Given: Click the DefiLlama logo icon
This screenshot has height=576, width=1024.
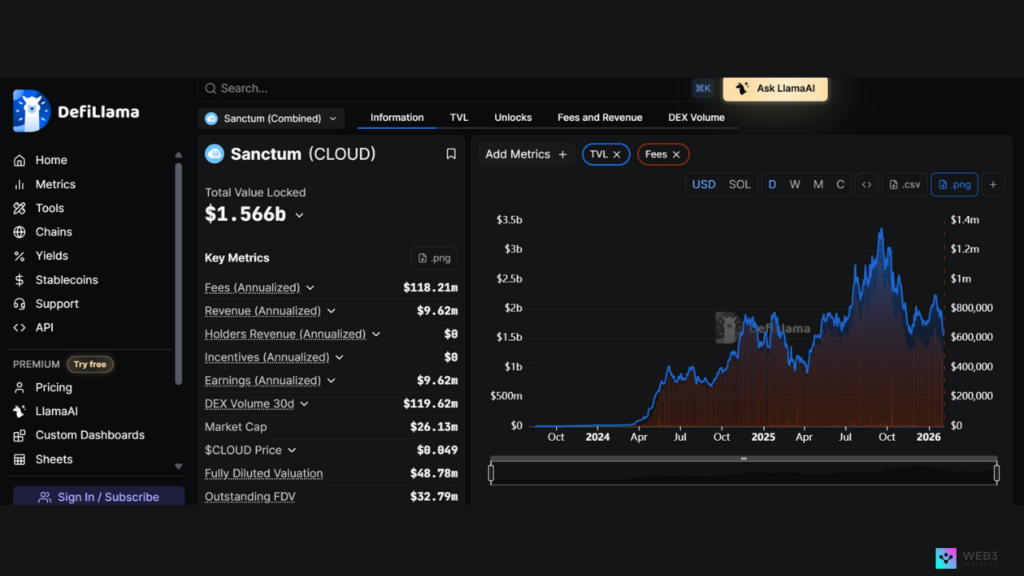Looking at the screenshot, I should [x=31, y=111].
